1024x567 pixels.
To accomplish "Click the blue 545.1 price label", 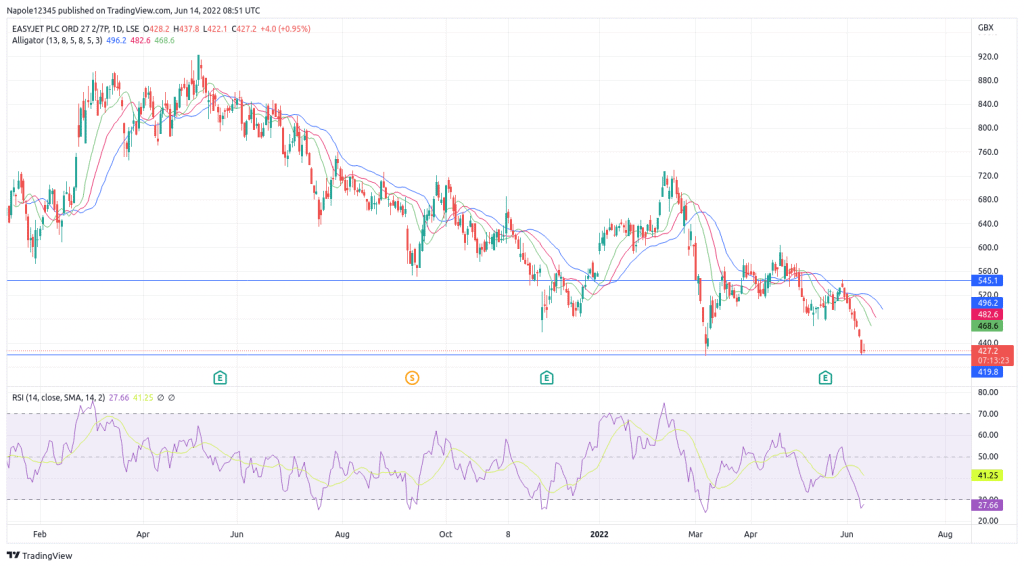I will coord(987,281).
